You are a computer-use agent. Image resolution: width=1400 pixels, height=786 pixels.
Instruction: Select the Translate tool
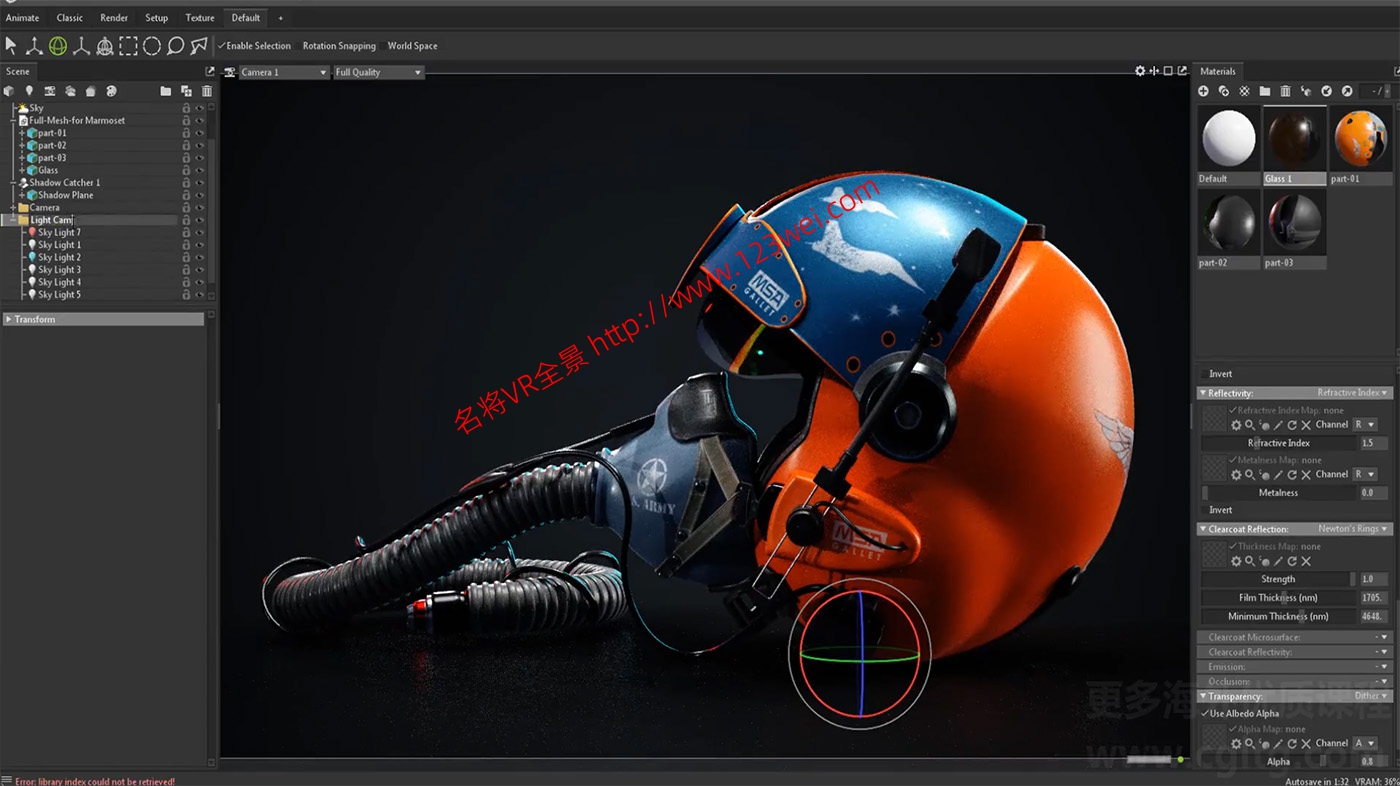point(35,46)
